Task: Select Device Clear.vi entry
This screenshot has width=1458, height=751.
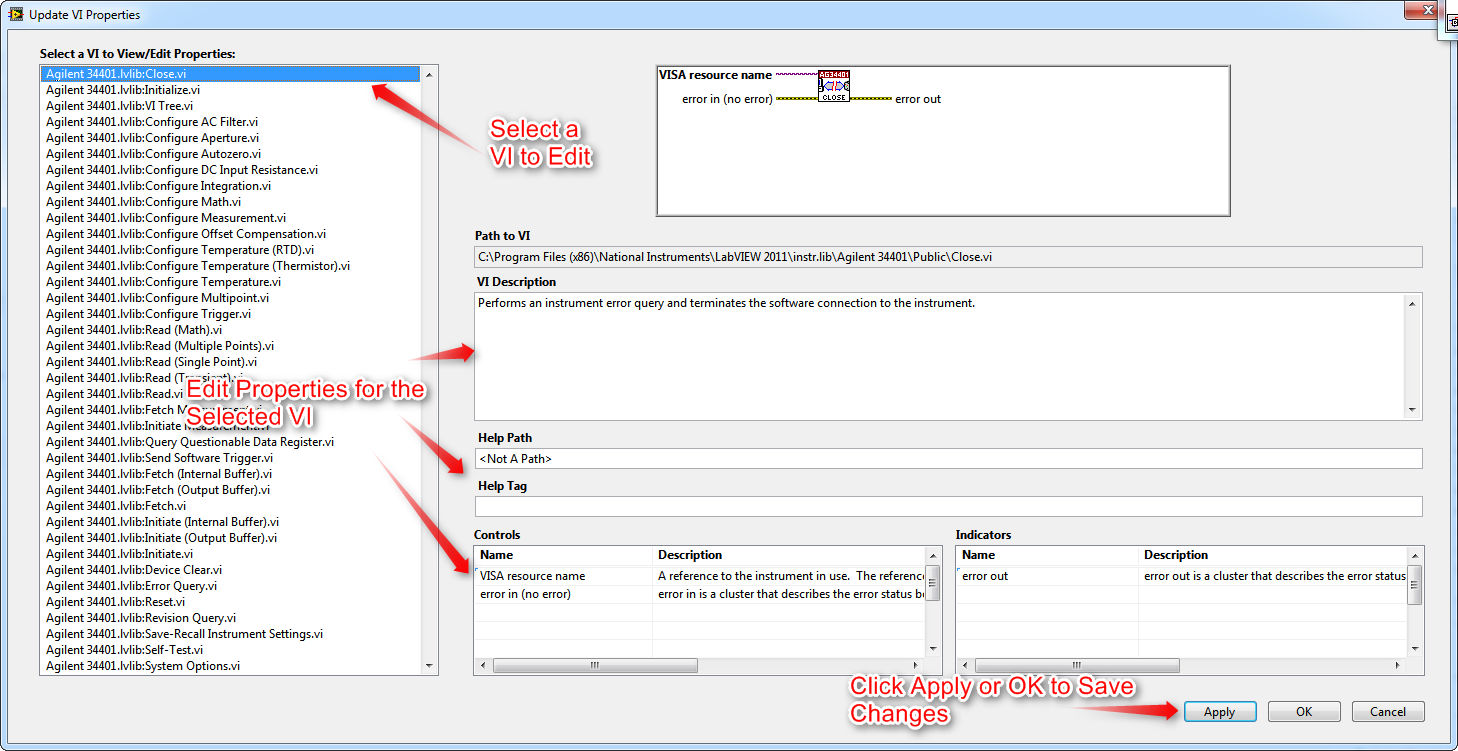Action: 231,570
